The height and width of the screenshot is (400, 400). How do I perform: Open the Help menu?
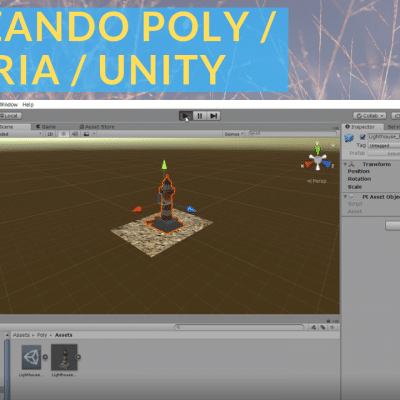click(x=28, y=105)
